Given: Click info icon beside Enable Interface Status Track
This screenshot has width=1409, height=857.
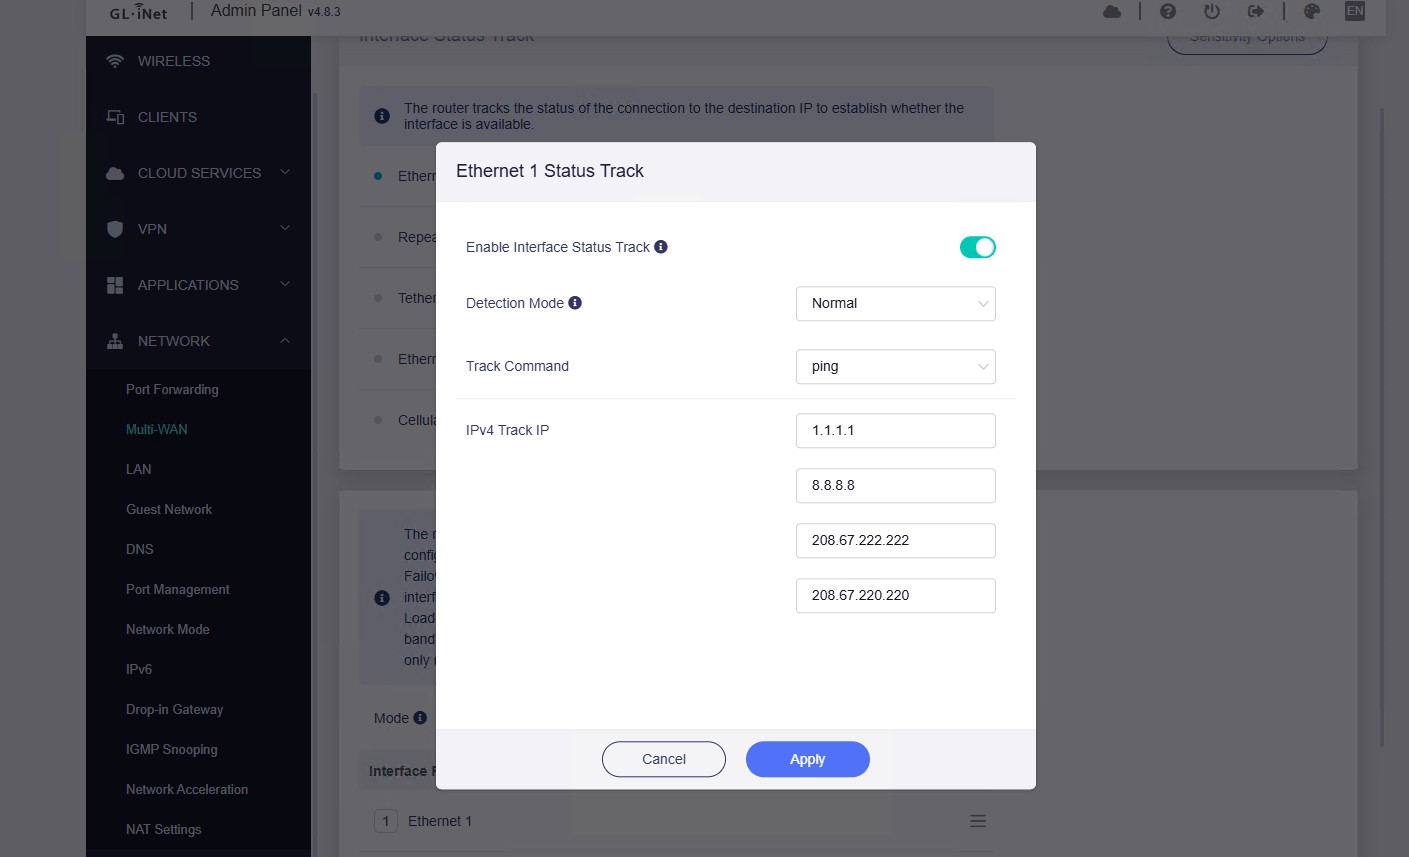Looking at the screenshot, I should click(x=661, y=247).
